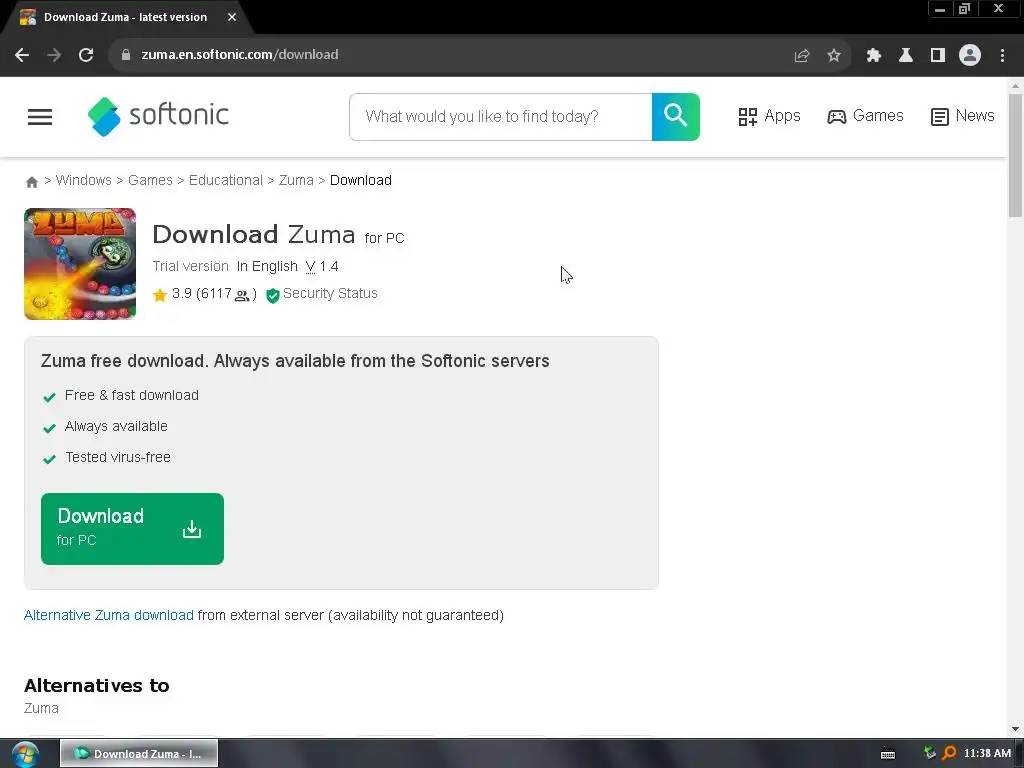Go to home via breadcrumb house icon
1024x768 pixels.
coord(31,182)
